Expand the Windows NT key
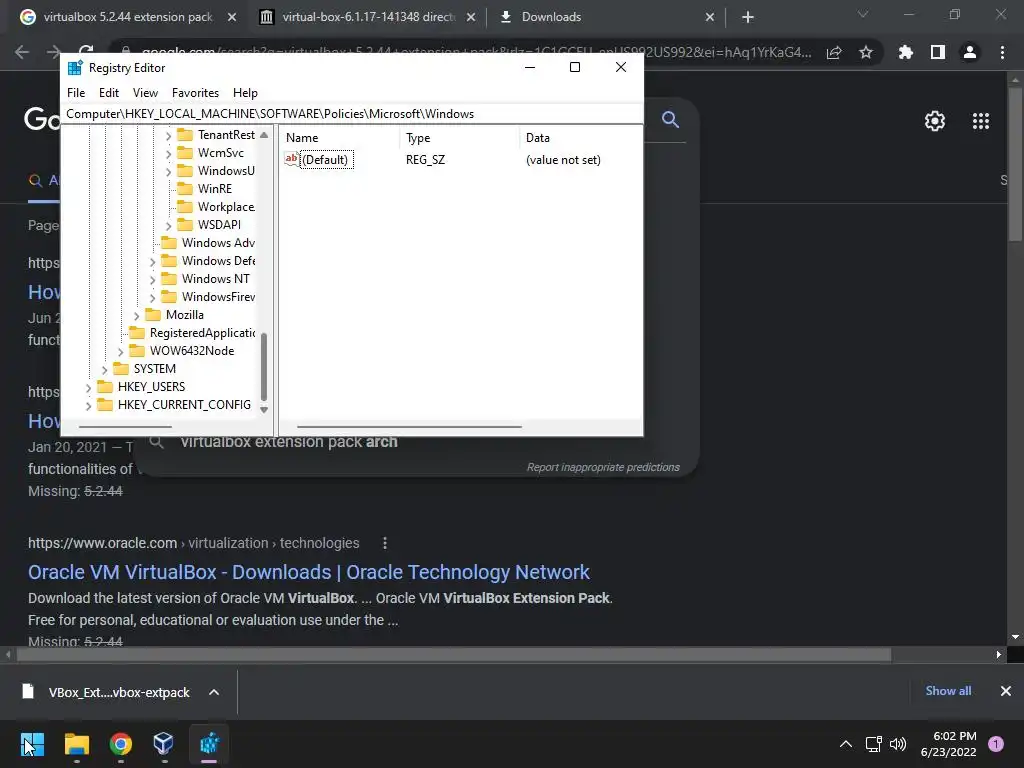 click(152, 280)
